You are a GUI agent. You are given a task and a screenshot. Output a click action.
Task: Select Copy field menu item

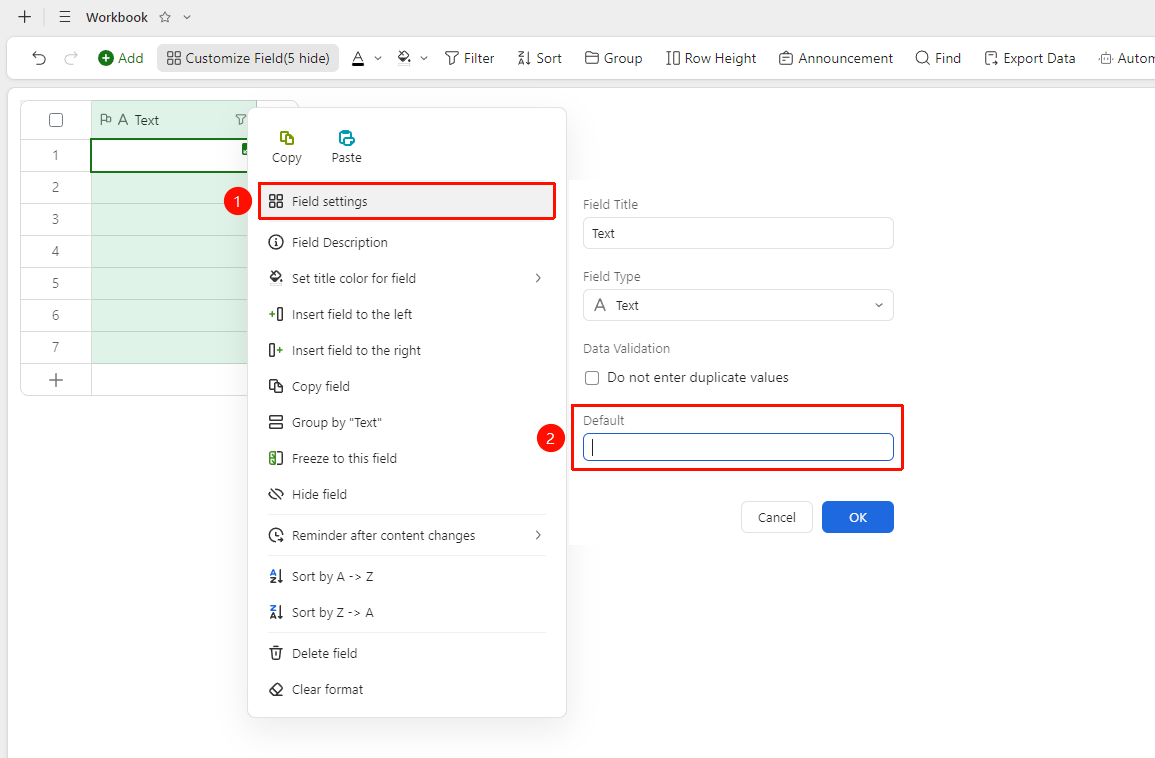(407, 387)
